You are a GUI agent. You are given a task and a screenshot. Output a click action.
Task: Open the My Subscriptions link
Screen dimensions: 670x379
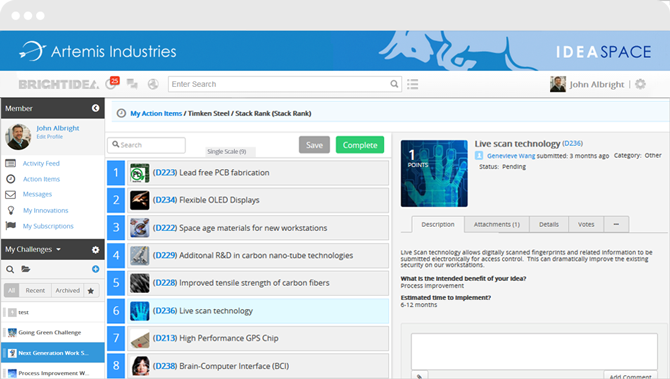click(48, 226)
